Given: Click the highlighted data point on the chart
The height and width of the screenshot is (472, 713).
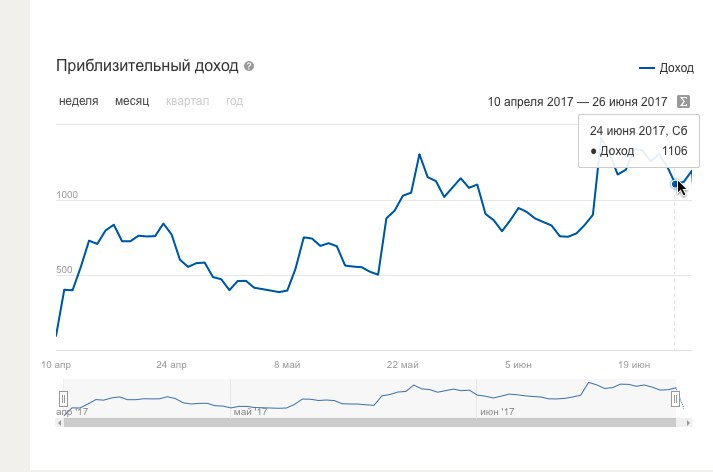Looking at the screenshot, I should click(676, 184).
